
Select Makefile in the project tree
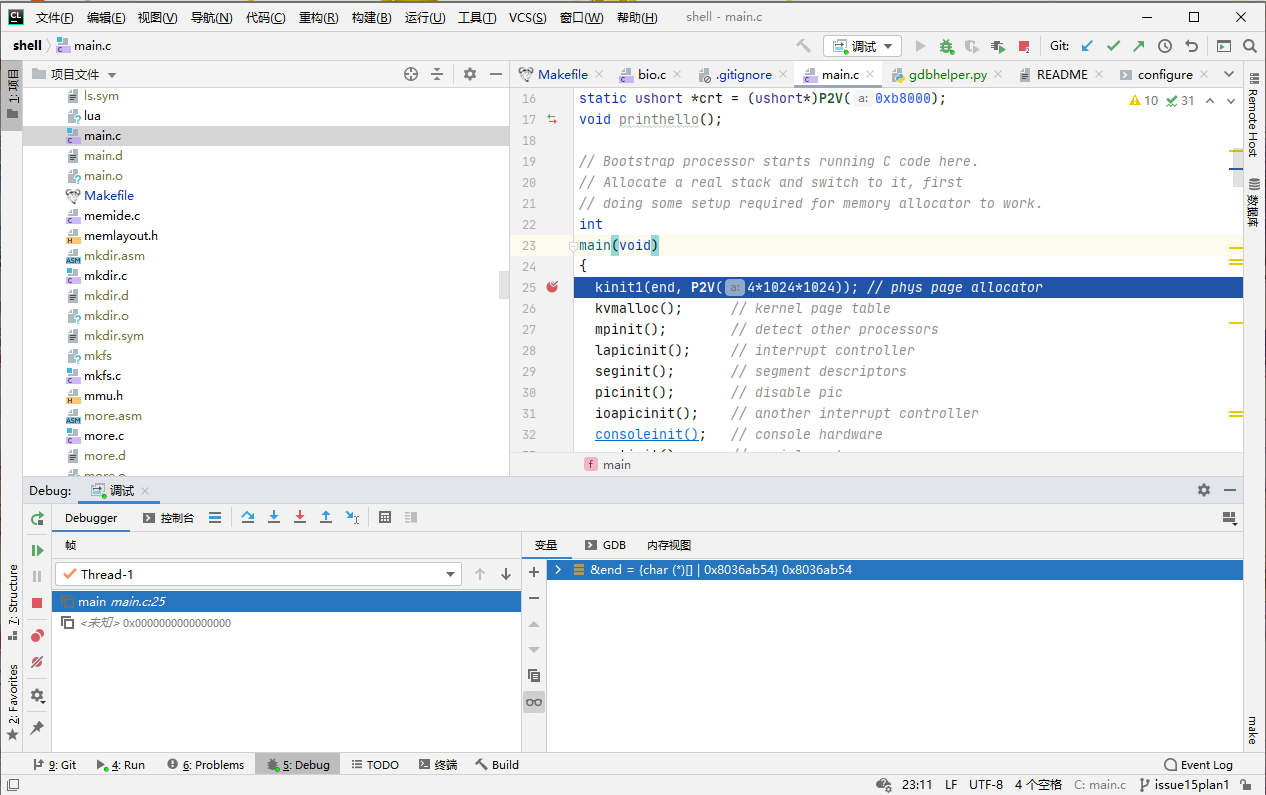coord(108,195)
